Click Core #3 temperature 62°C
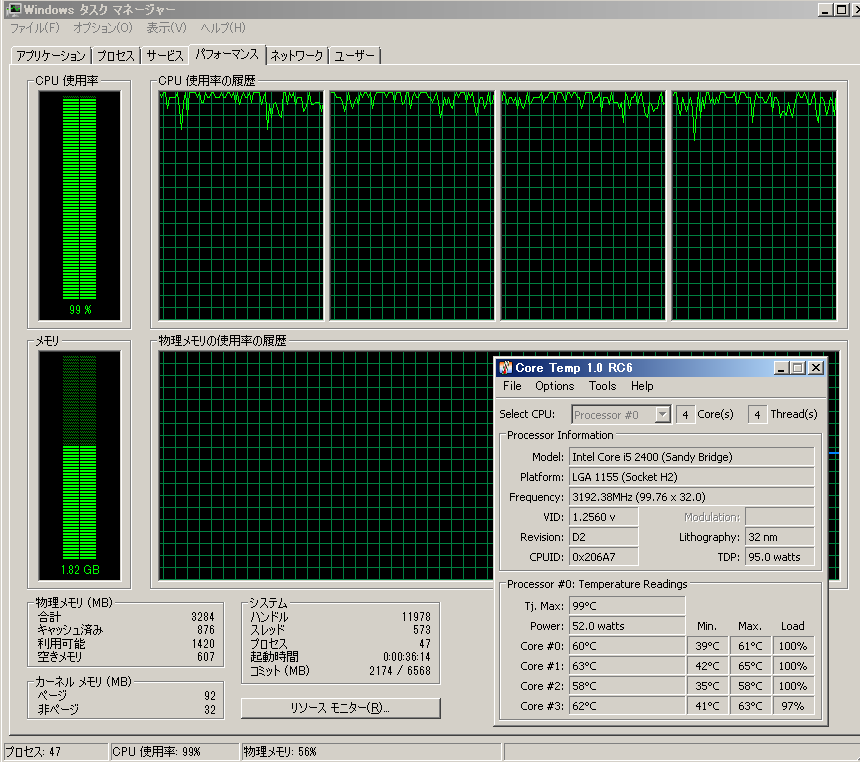Image resolution: width=860 pixels, height=762 pixels. (627, 706)
